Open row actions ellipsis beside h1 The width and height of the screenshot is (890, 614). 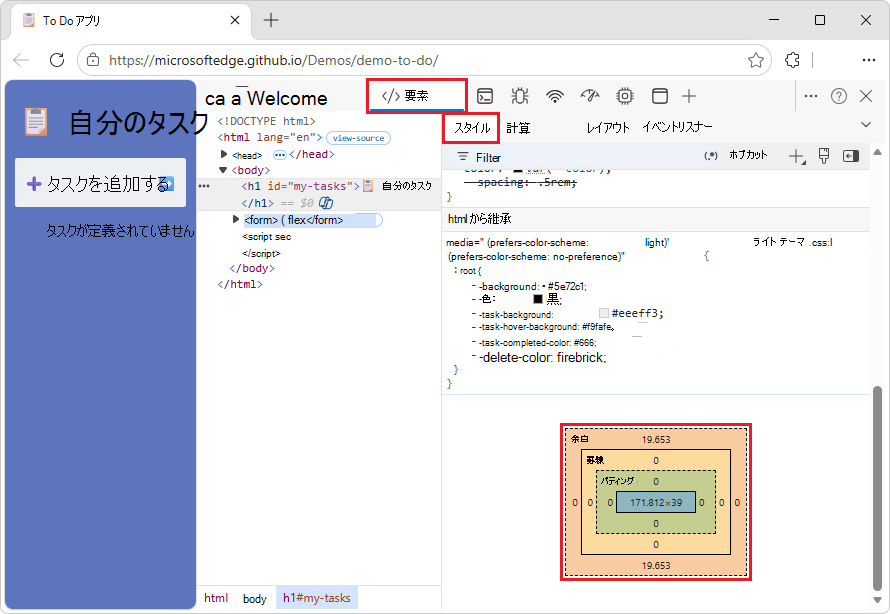tap(204, 186)
